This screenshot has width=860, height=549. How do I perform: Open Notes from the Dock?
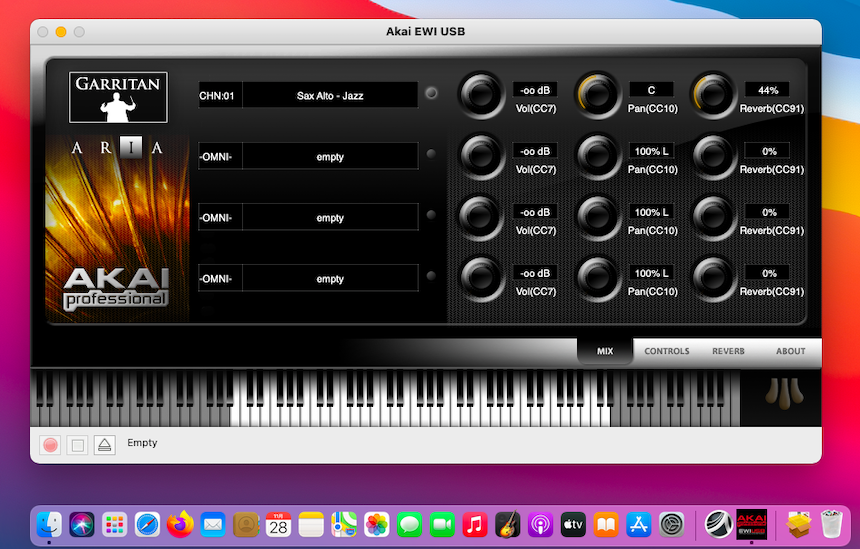311,524
